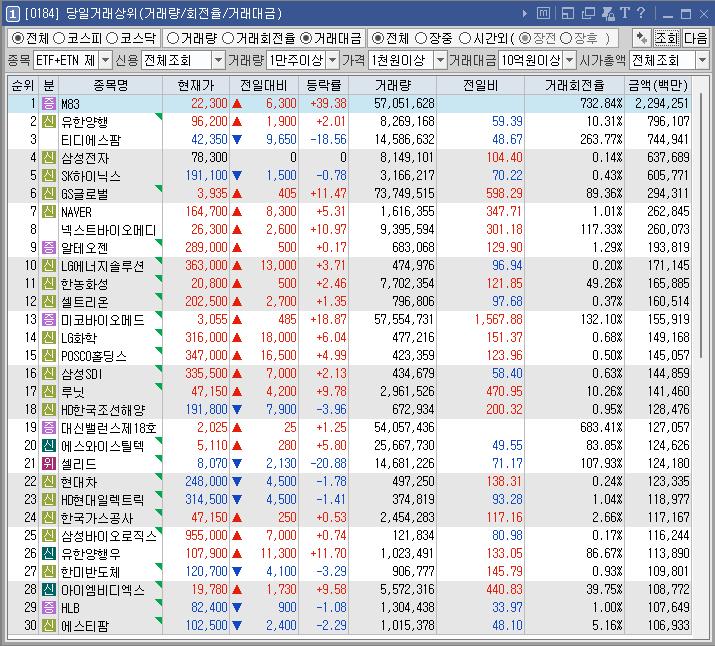Click the arrows link icon beside 조회
The image size is (715, 646).
(642, 38)
